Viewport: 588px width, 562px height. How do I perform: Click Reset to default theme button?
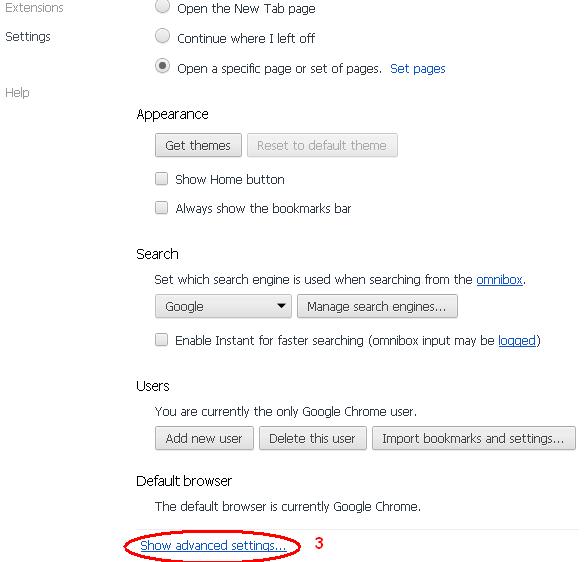(322, 145)
